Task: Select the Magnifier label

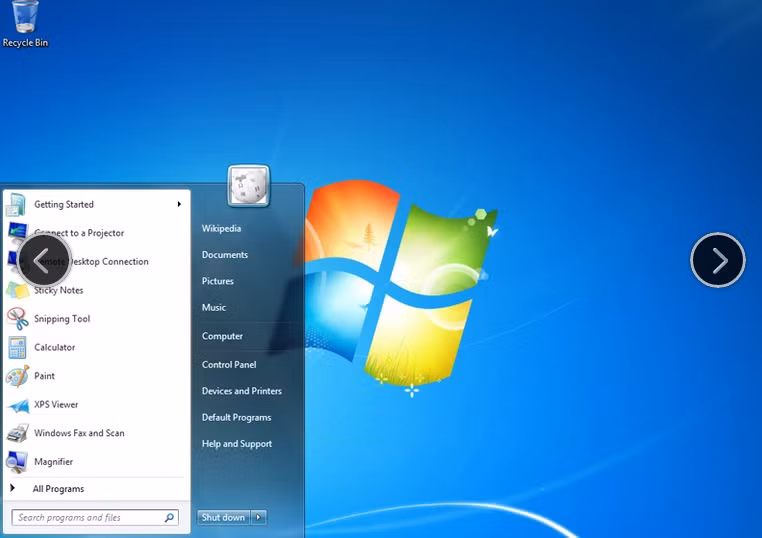Action: [x=53, y=462]
